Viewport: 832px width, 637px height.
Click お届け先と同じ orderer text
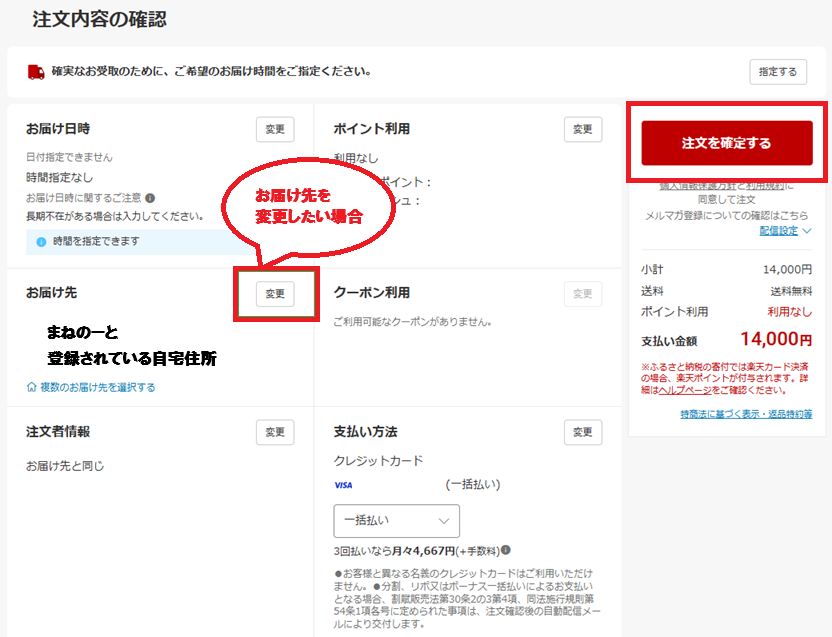(65, 466)
